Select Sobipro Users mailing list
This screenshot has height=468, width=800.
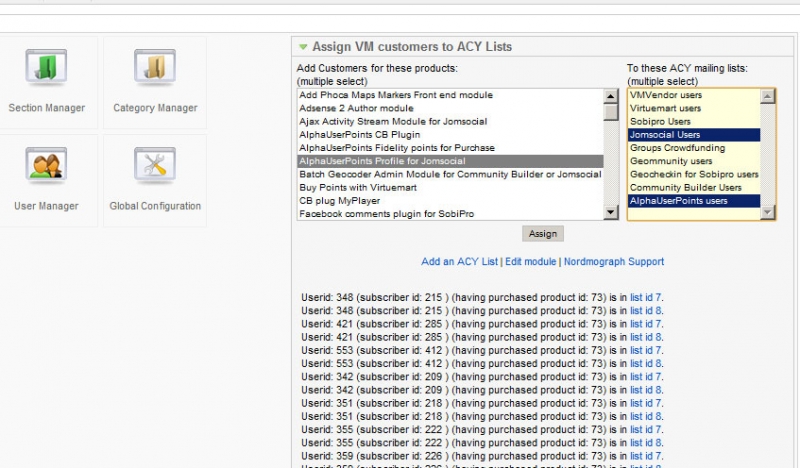[694, 121]
